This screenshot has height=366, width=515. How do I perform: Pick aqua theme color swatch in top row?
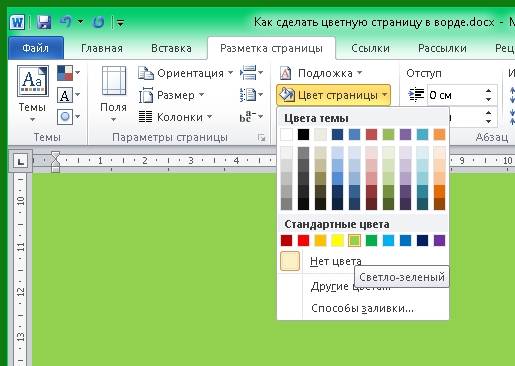(x=422, y=135)
